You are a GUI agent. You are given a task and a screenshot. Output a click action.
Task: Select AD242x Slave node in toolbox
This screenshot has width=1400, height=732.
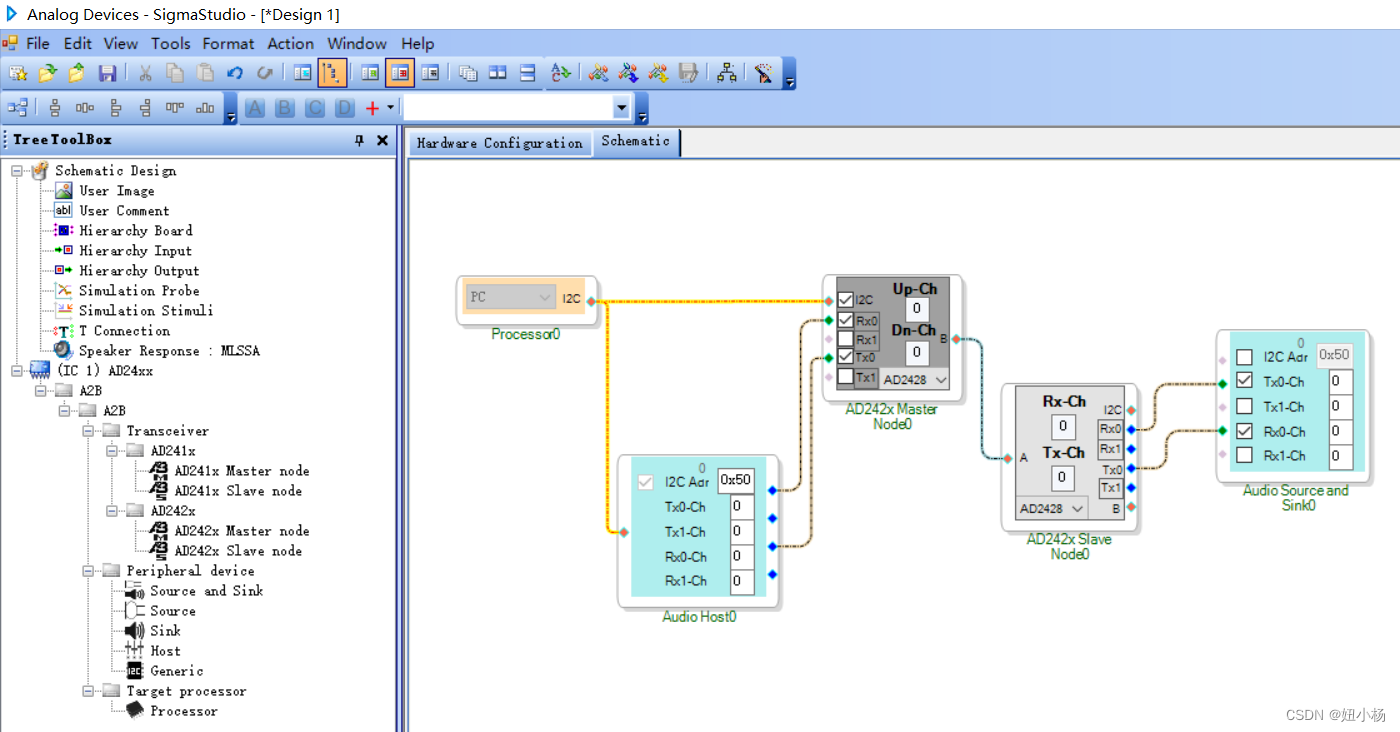pyautogui.click(x=238, y=551)
